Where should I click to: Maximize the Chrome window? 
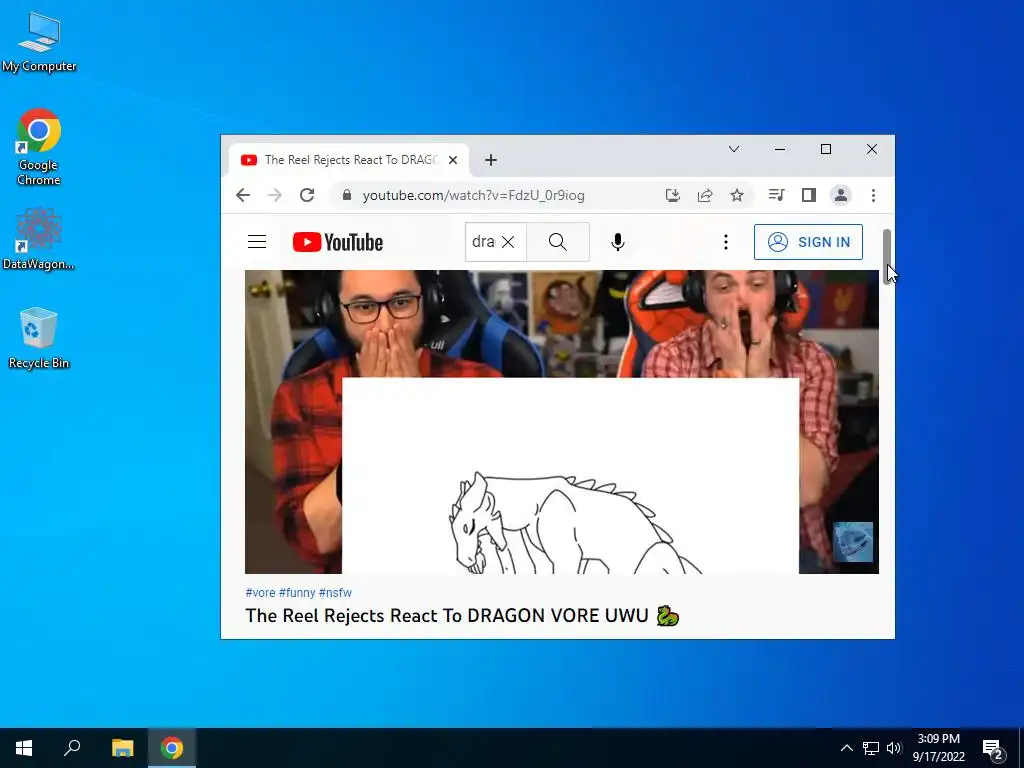pyautogui.click(x=826, y=150)
